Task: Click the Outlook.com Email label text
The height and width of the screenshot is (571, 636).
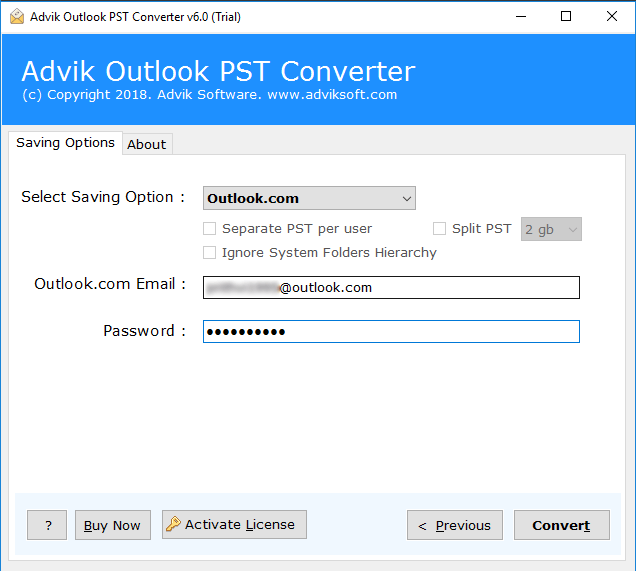Action: pos(110,284)
